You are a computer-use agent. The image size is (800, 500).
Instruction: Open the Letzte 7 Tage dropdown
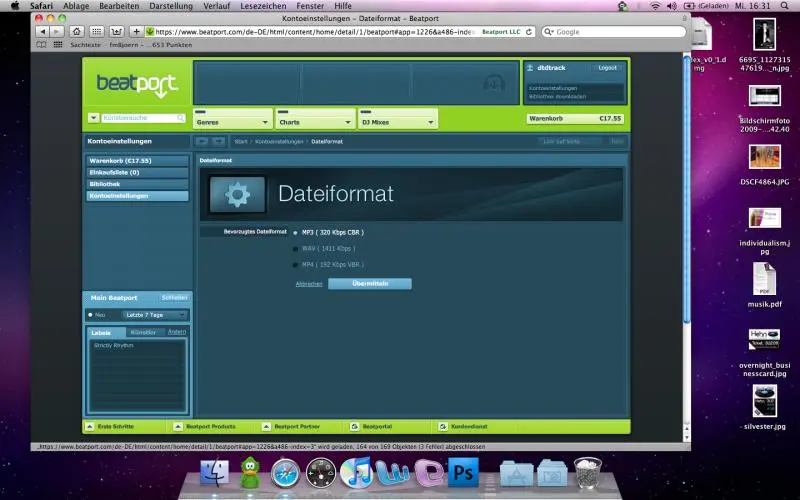(155, 314)
